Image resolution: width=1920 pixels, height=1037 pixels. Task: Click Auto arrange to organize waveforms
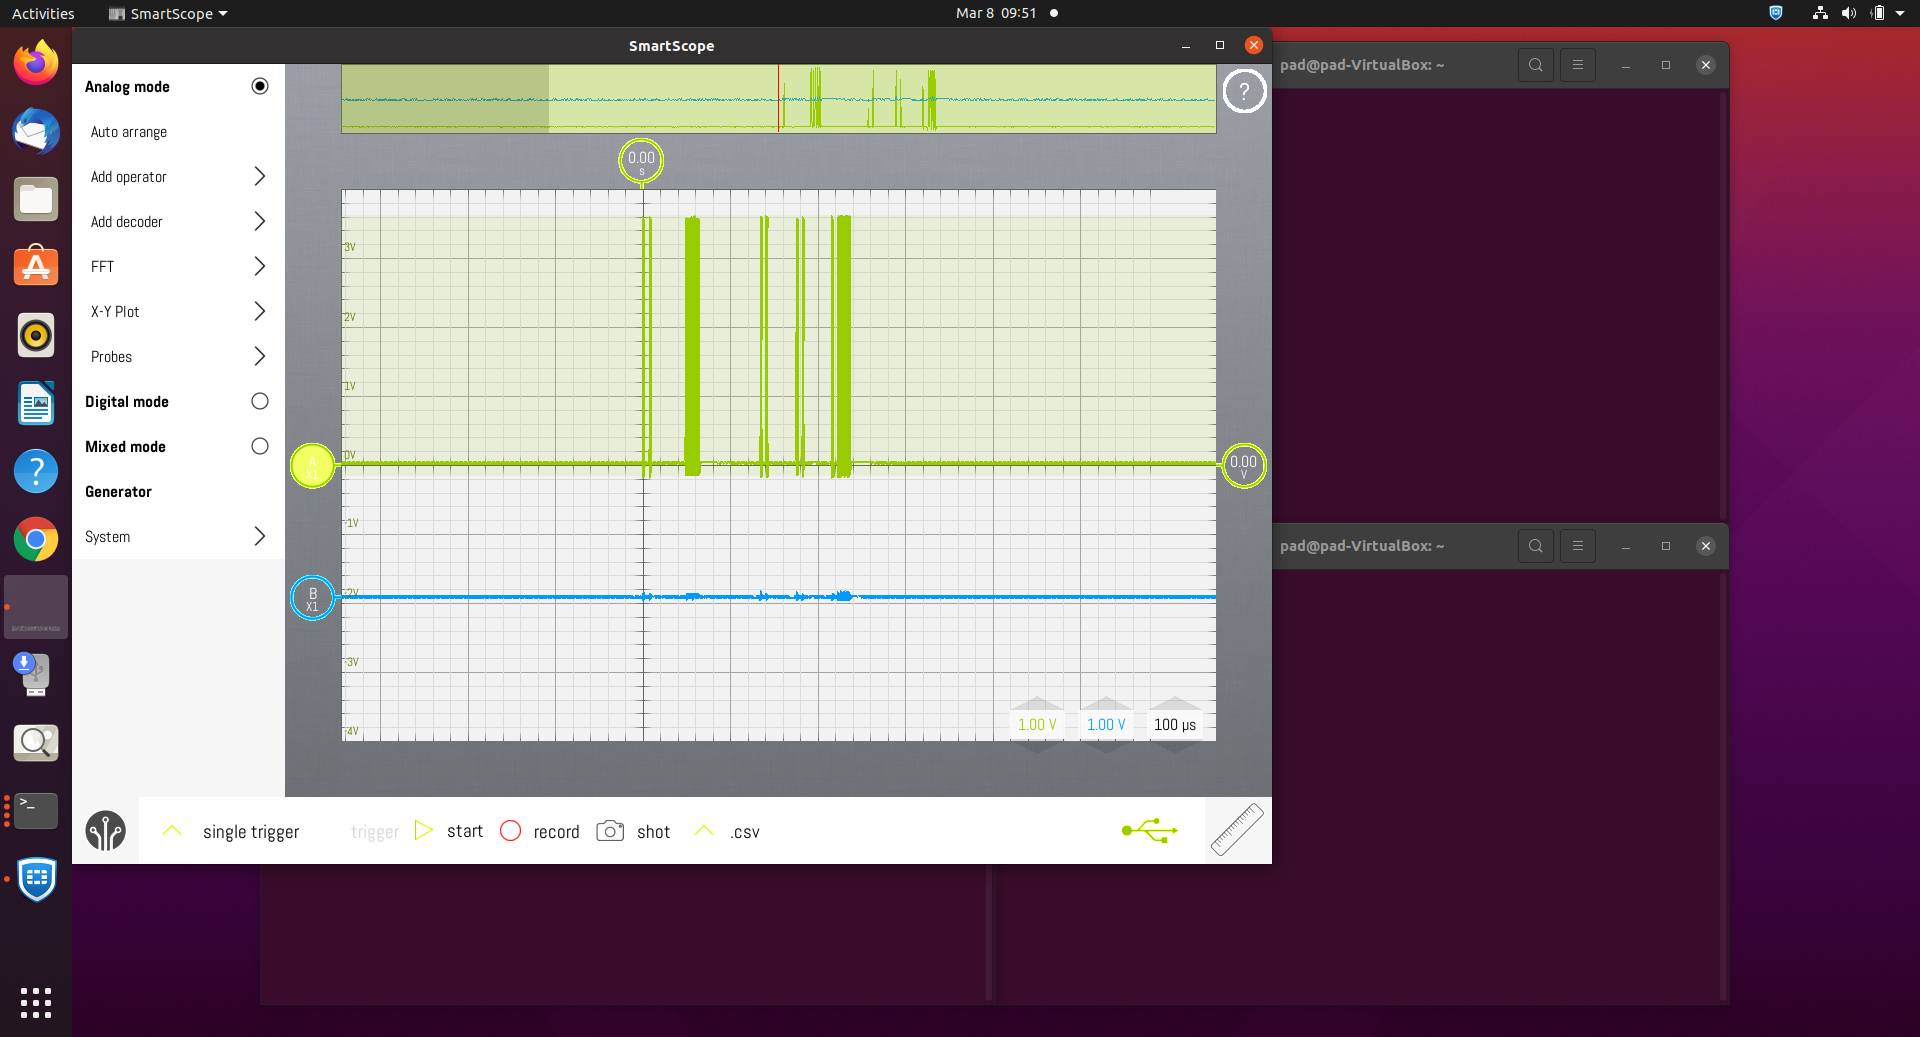pyautogui.click(x=128, y=131)
